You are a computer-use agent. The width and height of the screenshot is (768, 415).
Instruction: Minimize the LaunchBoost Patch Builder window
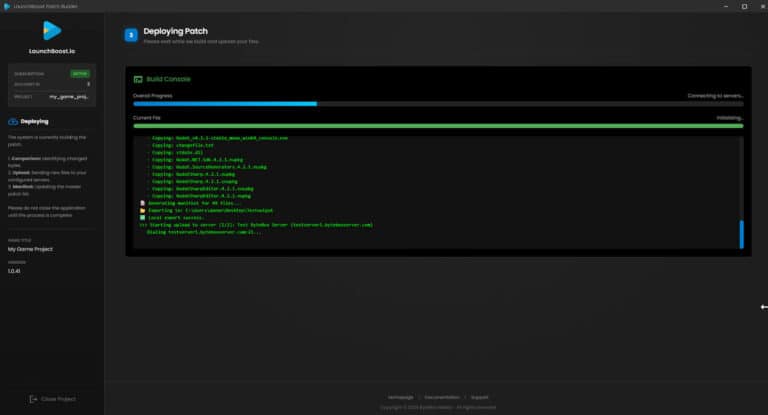click(726, 6)
